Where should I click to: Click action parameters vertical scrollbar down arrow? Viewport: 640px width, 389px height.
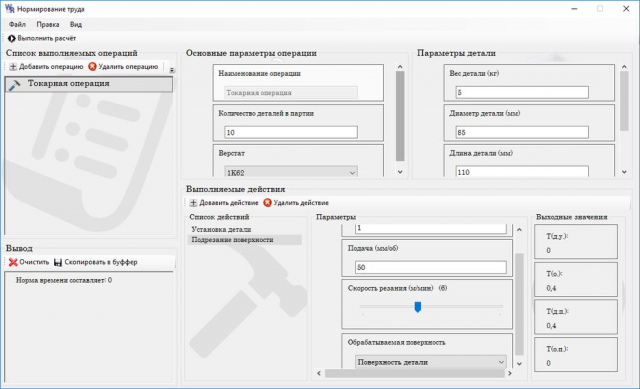[519, 363]
